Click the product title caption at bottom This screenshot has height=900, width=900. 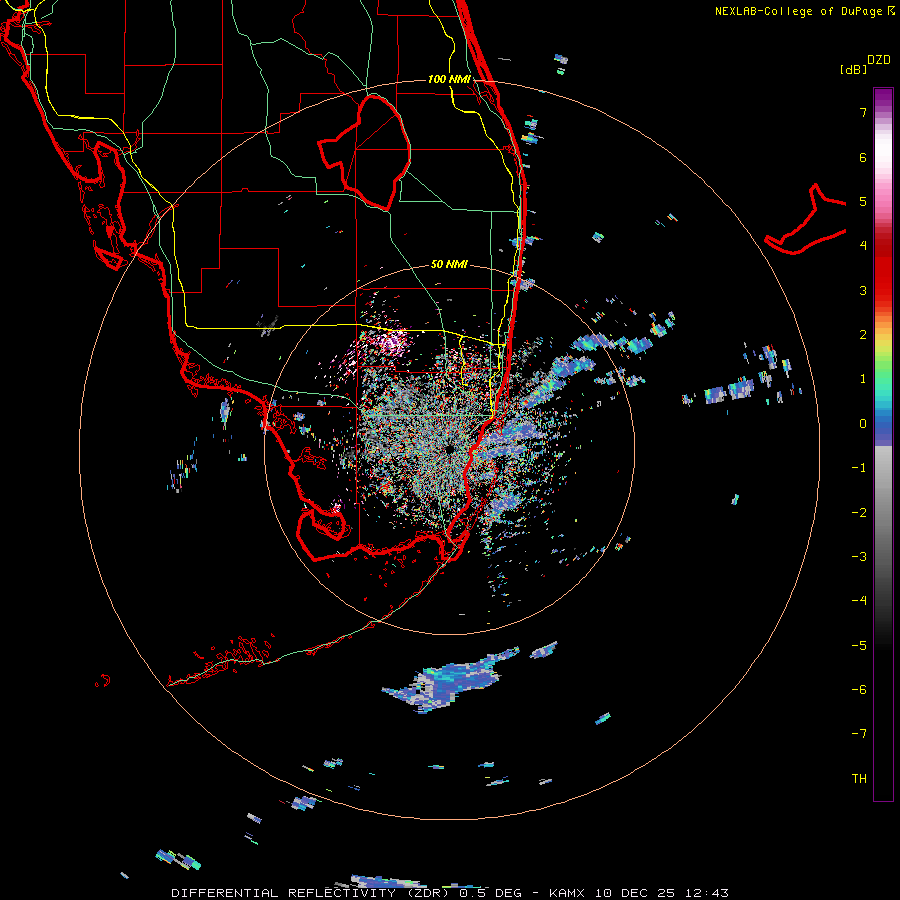449,893
